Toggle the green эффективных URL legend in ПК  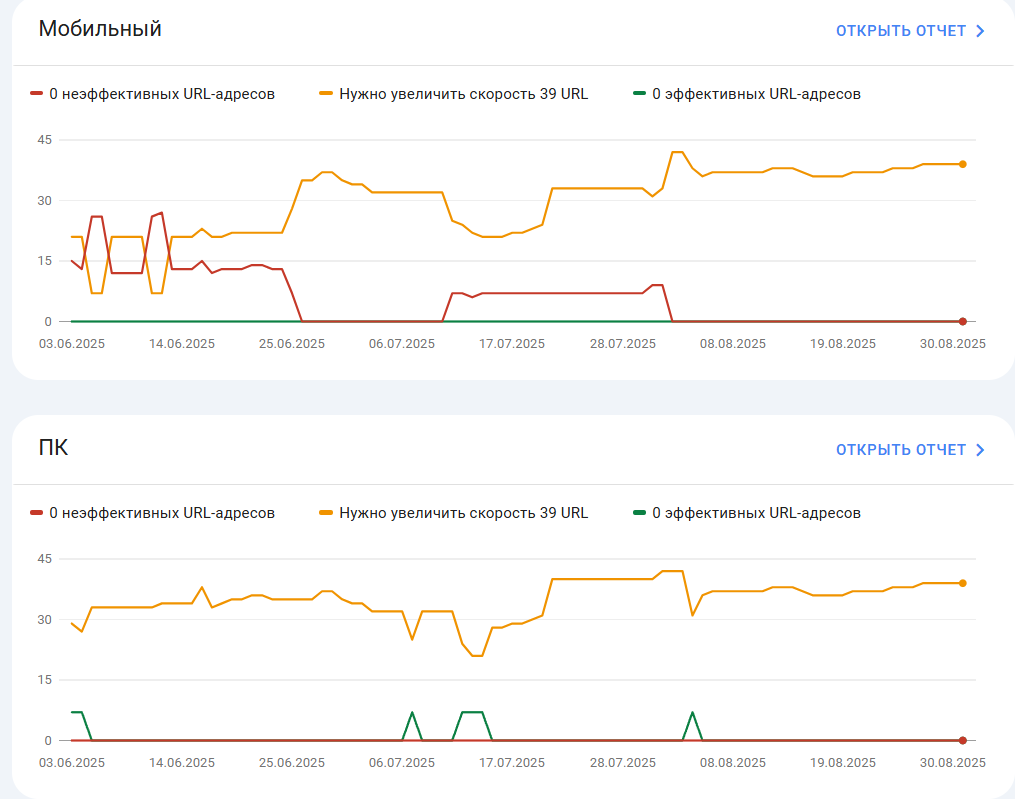747,513
